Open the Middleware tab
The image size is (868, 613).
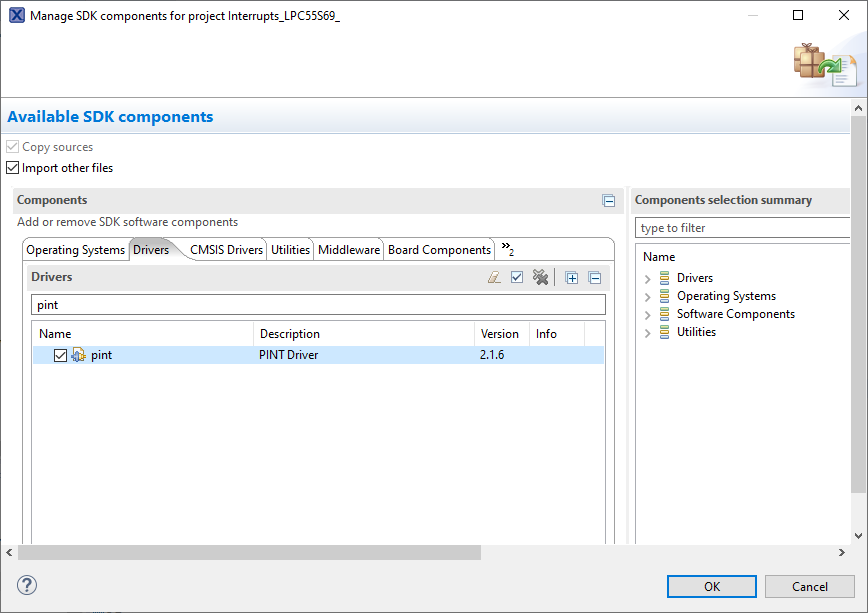tap(349, 250)
